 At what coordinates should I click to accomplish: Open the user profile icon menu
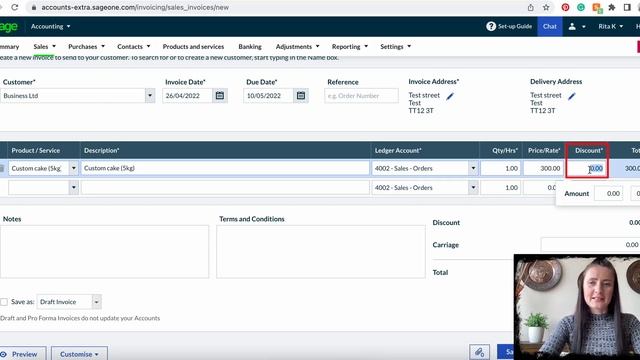[577, 26]
